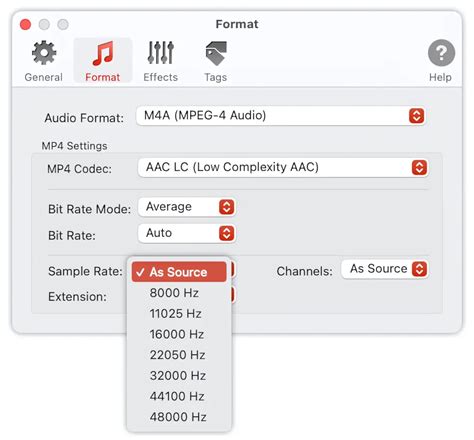The height and width of the screenshot is (440, 474).
Task: Open the Tags label icon
Action: pyautogui.click(x=216, y=53)
